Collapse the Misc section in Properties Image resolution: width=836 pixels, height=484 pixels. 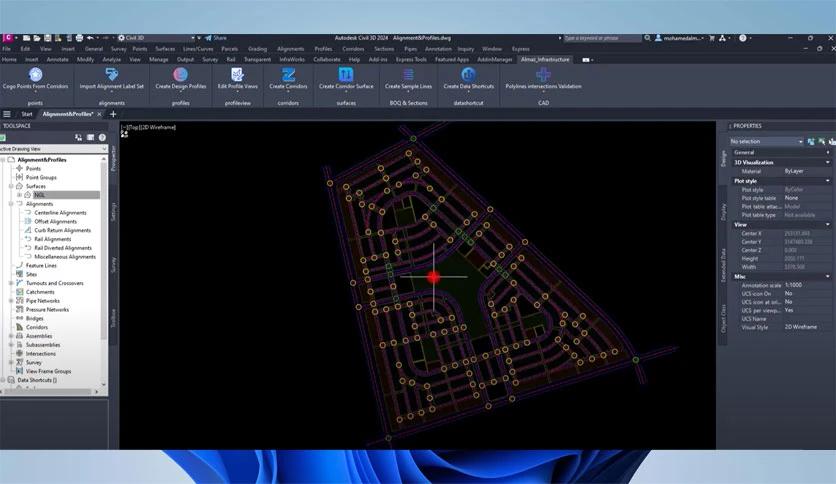pos(827,276)
